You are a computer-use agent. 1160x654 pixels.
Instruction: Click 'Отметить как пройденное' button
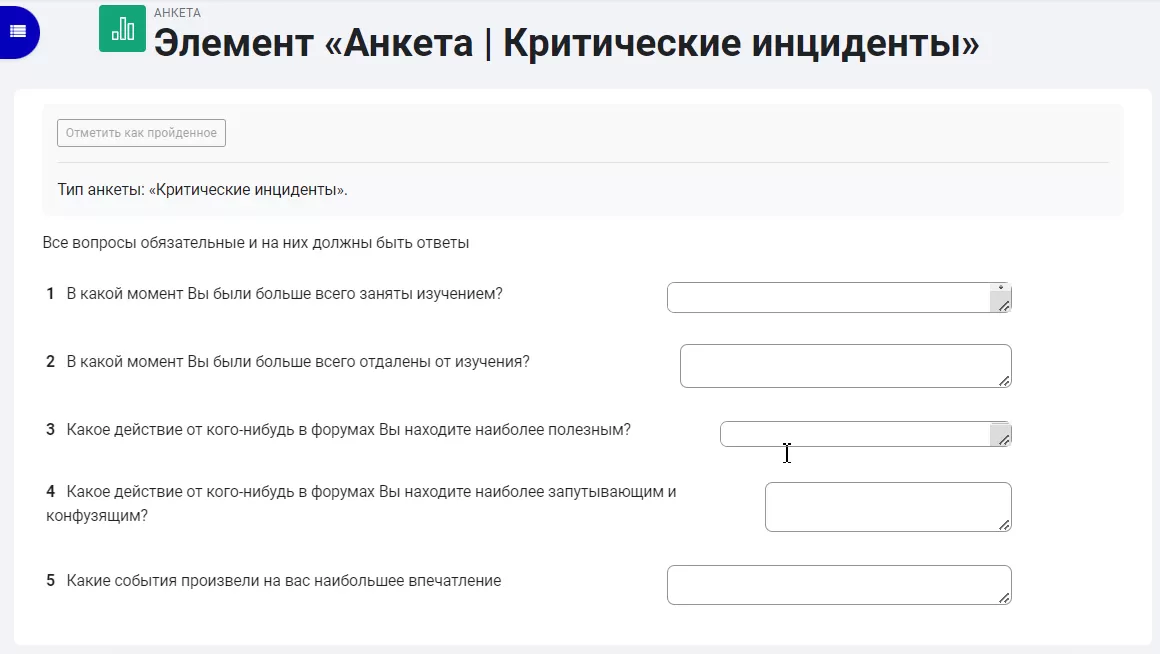click(x=141, y=133)
